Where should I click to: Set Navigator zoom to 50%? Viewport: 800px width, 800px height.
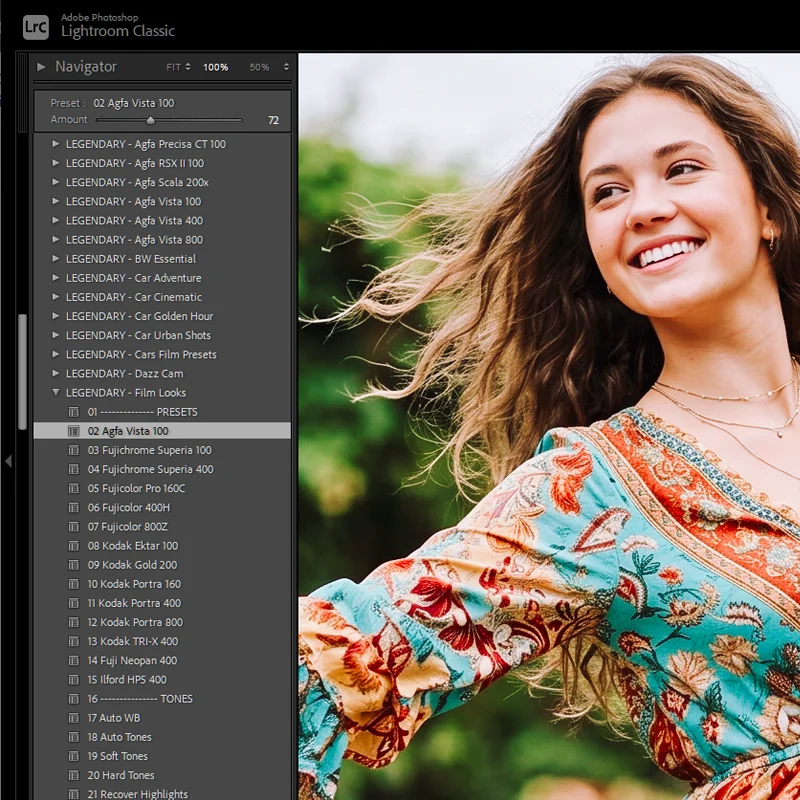[x=259, y=67]
